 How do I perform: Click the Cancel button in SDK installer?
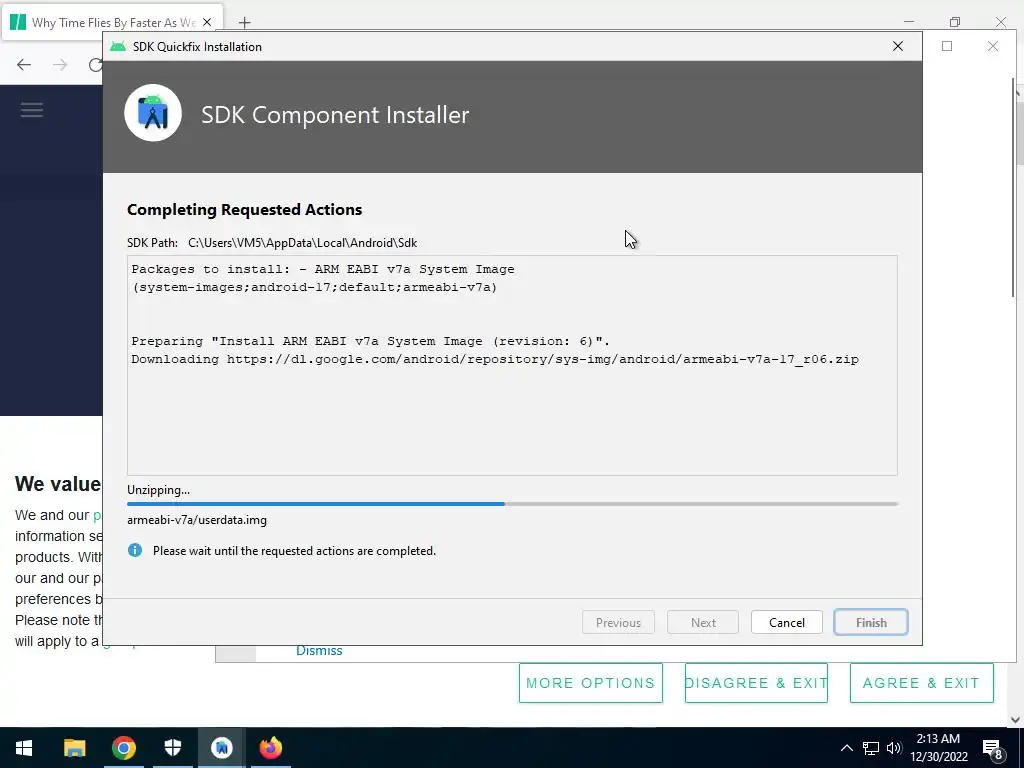(786, 622)
